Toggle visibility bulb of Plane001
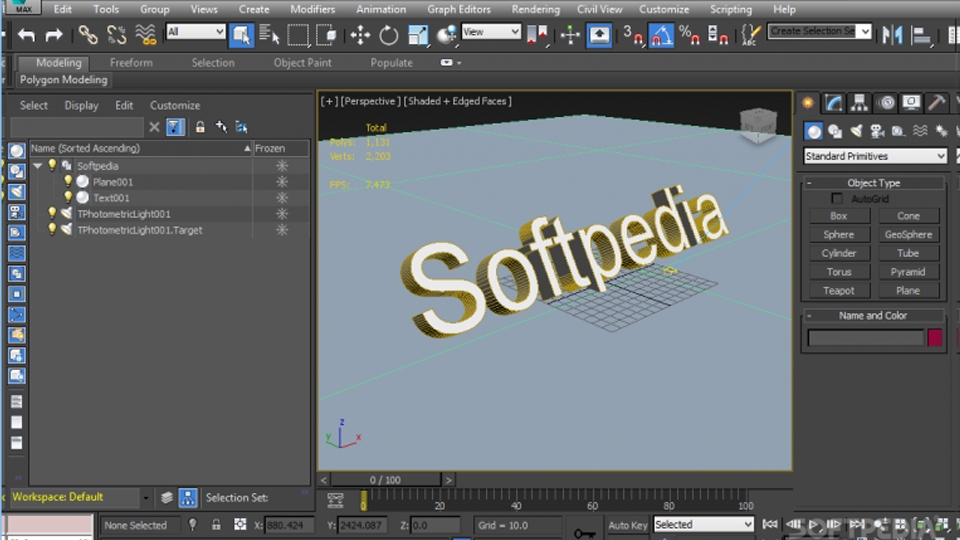Image resolution: width=960 pixels, height=540 pixels. coord(68,181)
